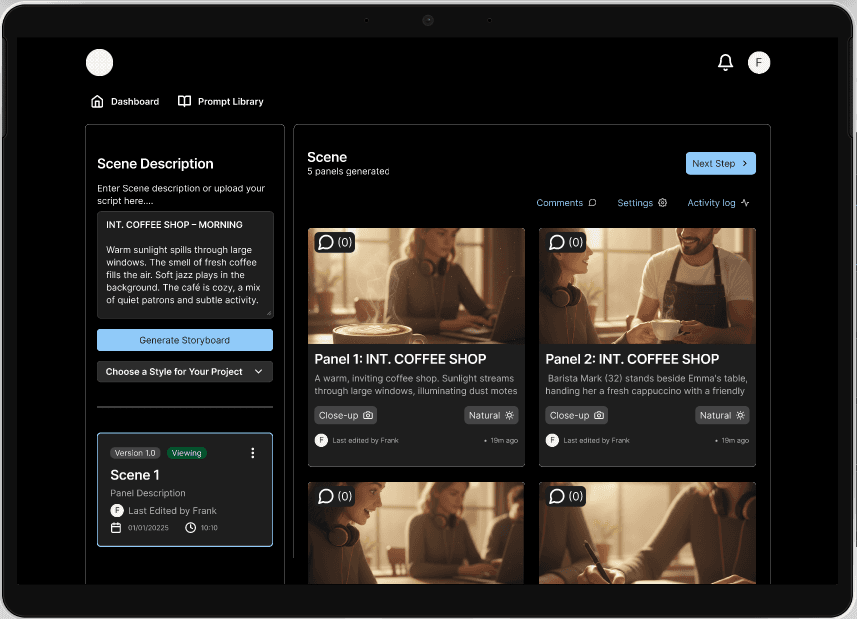Click Panel 1 description text
Screen dimensions: 857x619
(416, 385)
